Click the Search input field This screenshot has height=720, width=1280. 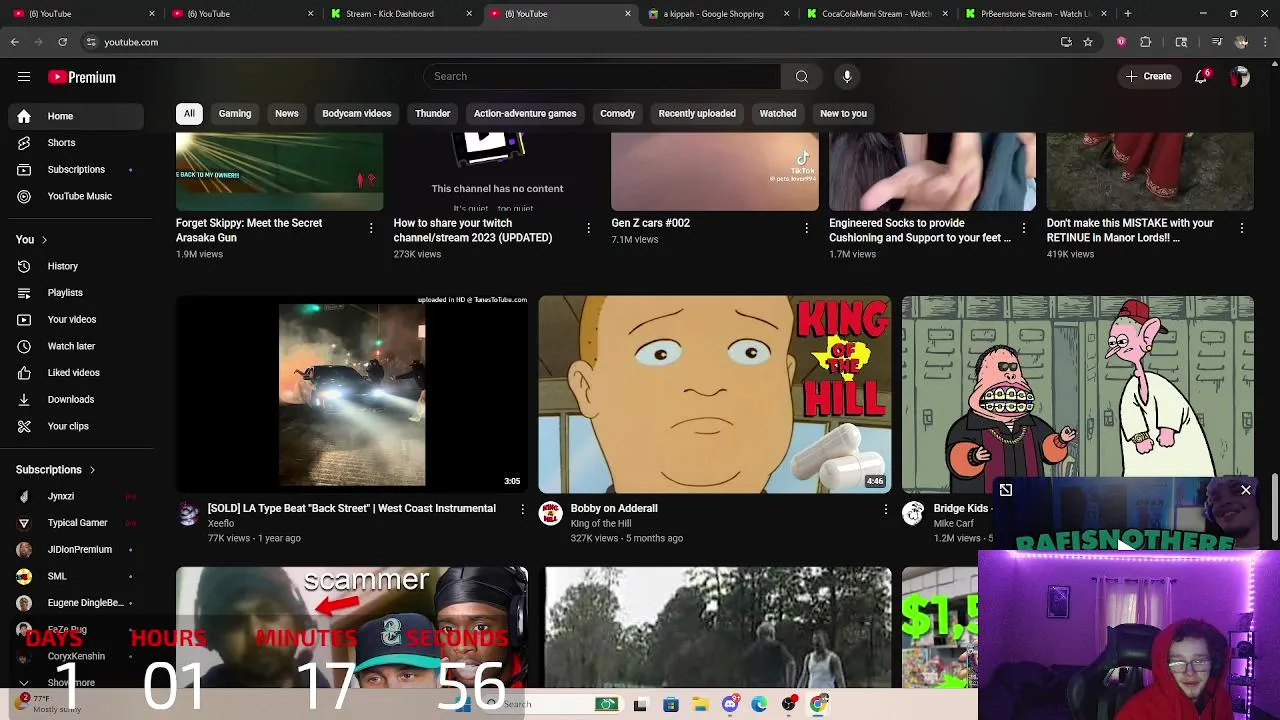pyautogui.click(x=602, y=76)
